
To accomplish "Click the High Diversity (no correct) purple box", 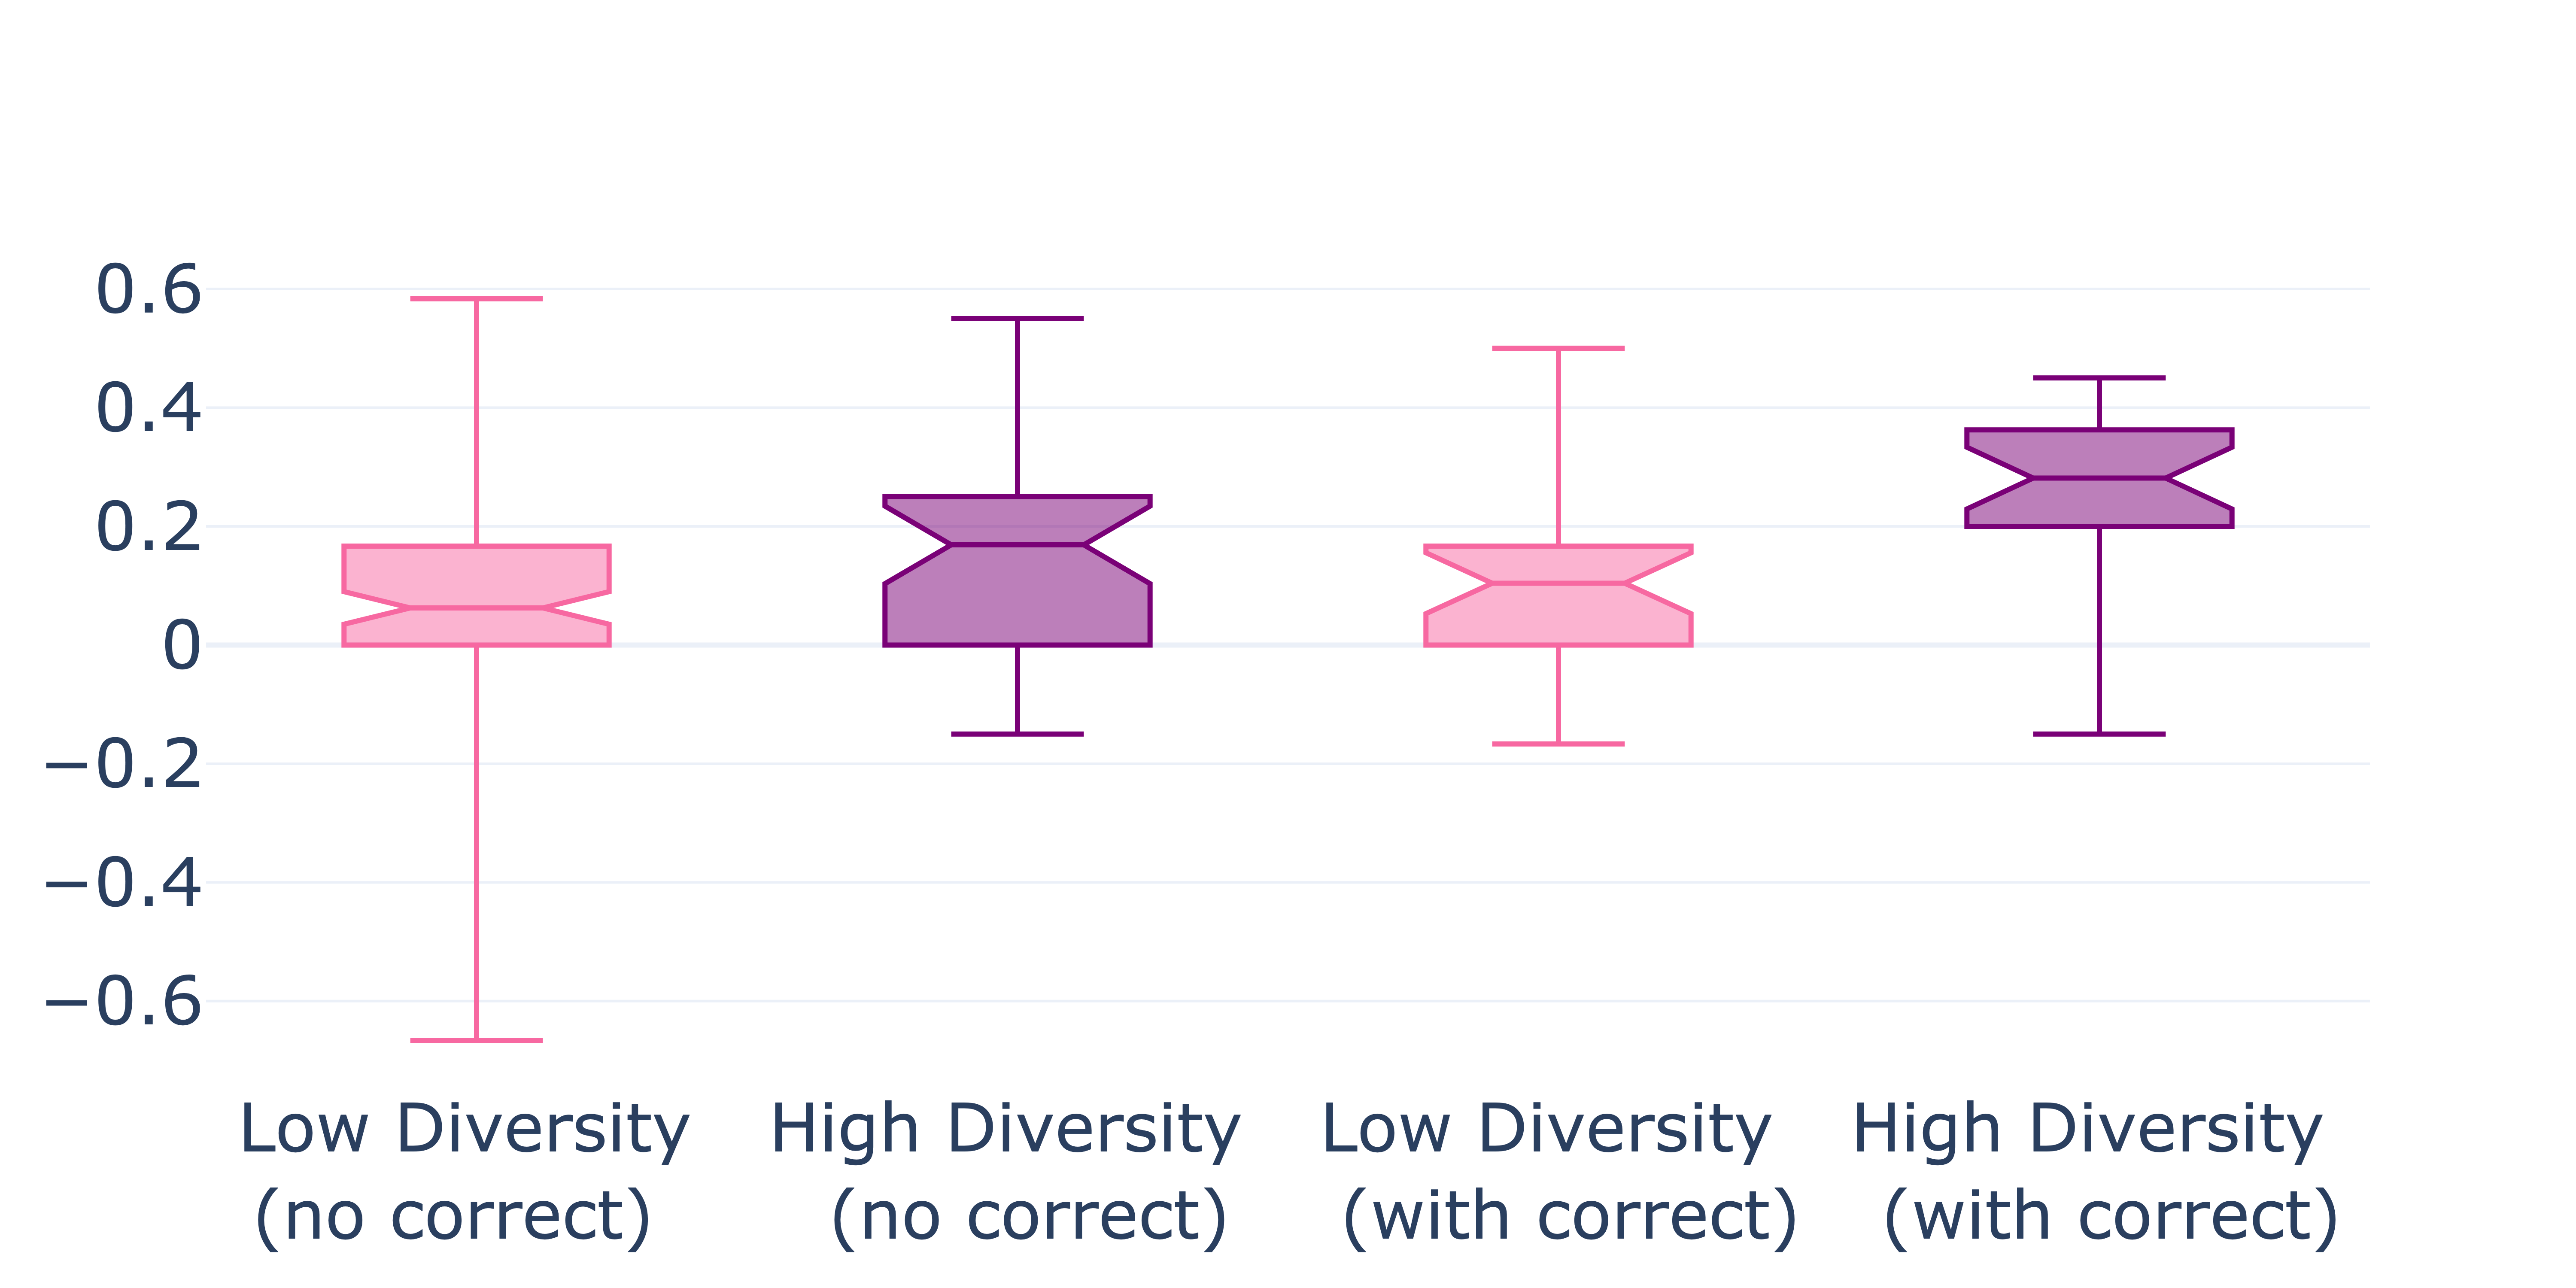I will tap(1017, 590).
